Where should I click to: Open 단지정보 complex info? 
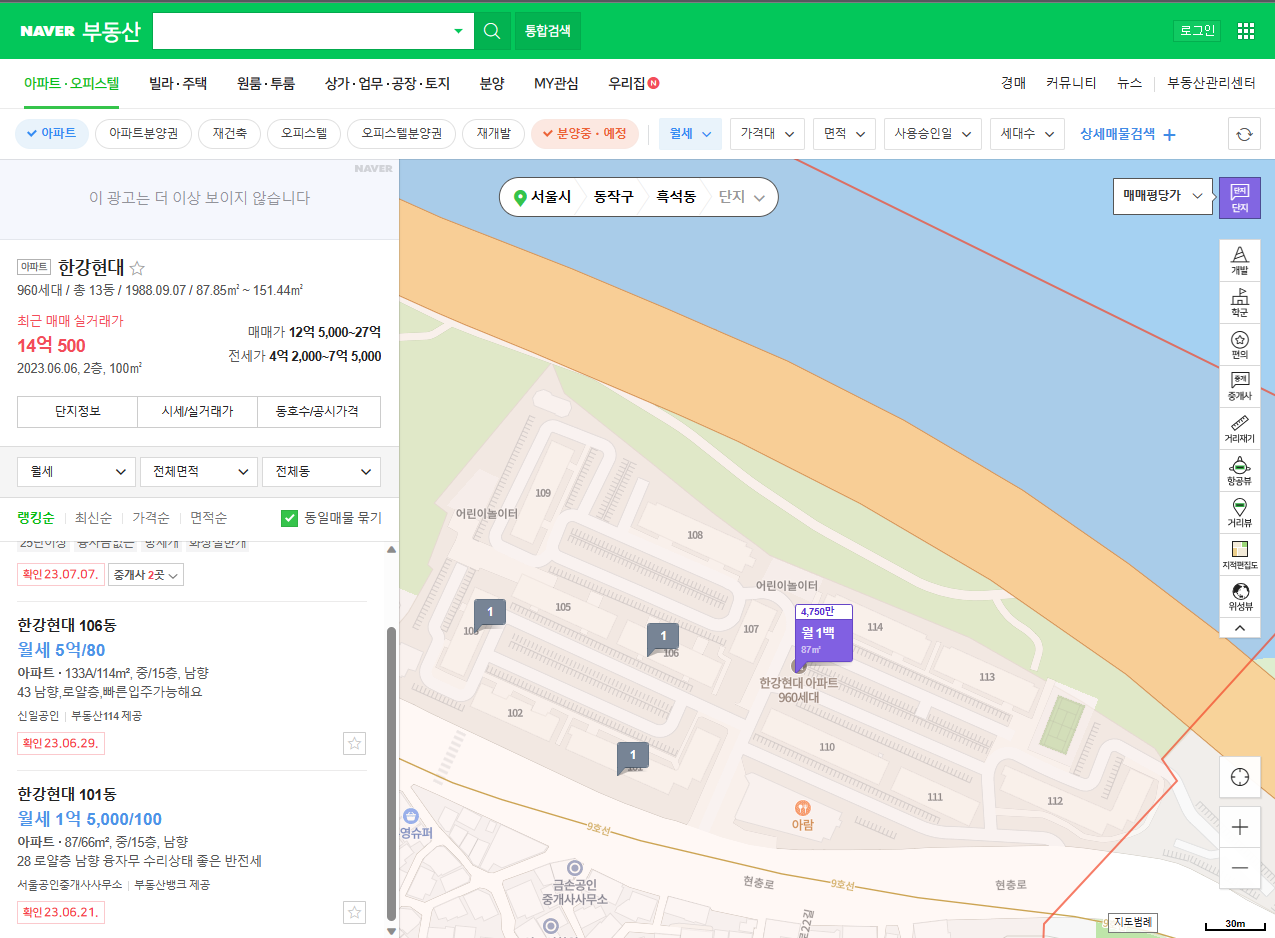77,411
